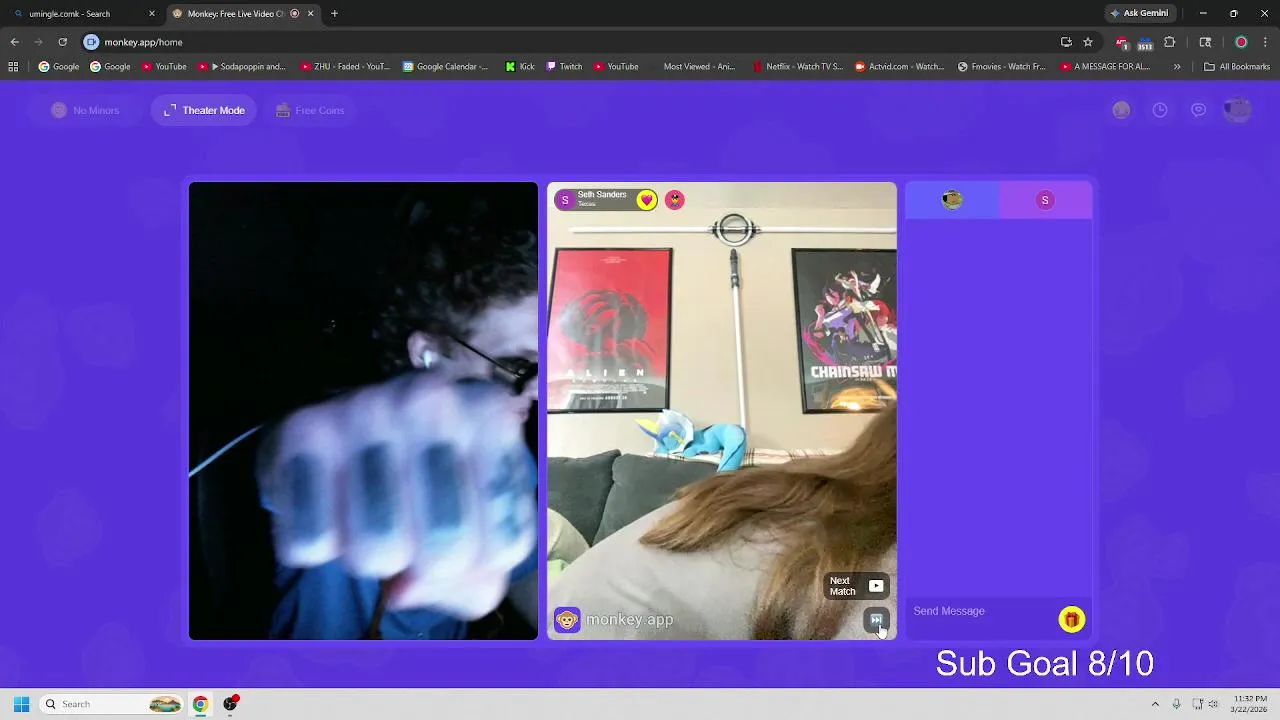Click the coin icon in top-right header
Screen dimensions: 1280x720
pos(1121,110)
